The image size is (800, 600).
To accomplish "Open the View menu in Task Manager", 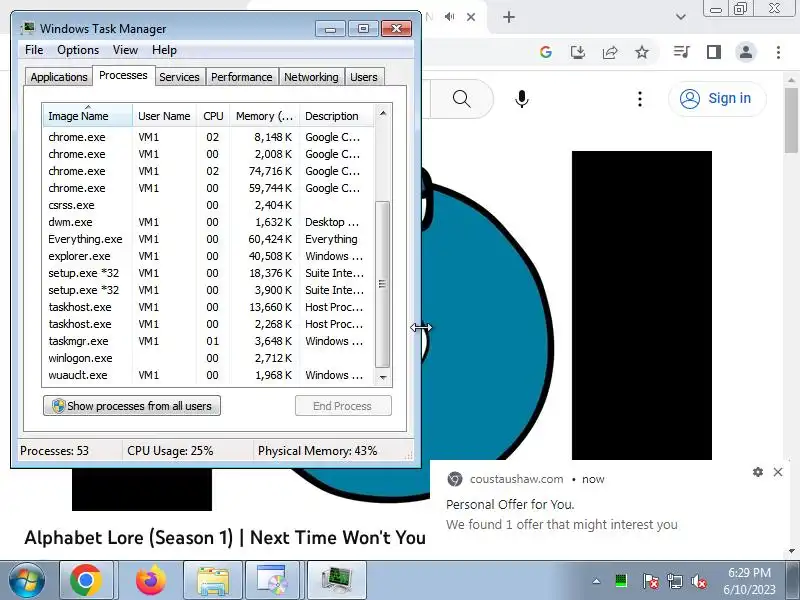I will (125, 50).
